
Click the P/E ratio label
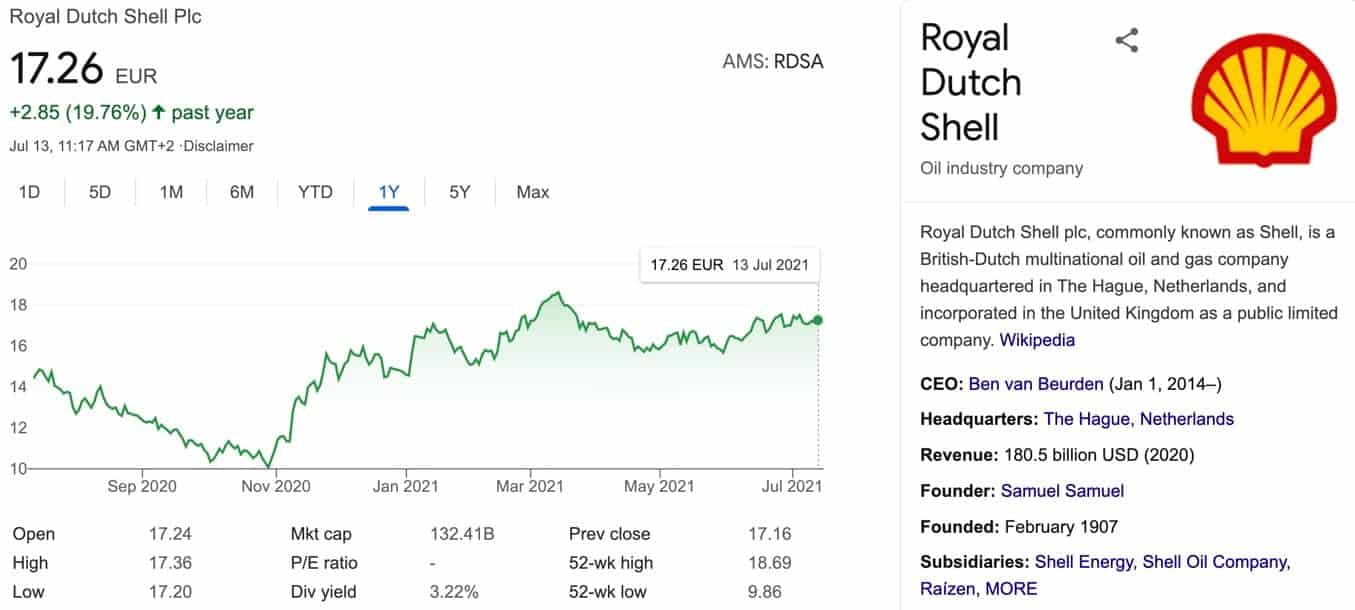point(324,563)
